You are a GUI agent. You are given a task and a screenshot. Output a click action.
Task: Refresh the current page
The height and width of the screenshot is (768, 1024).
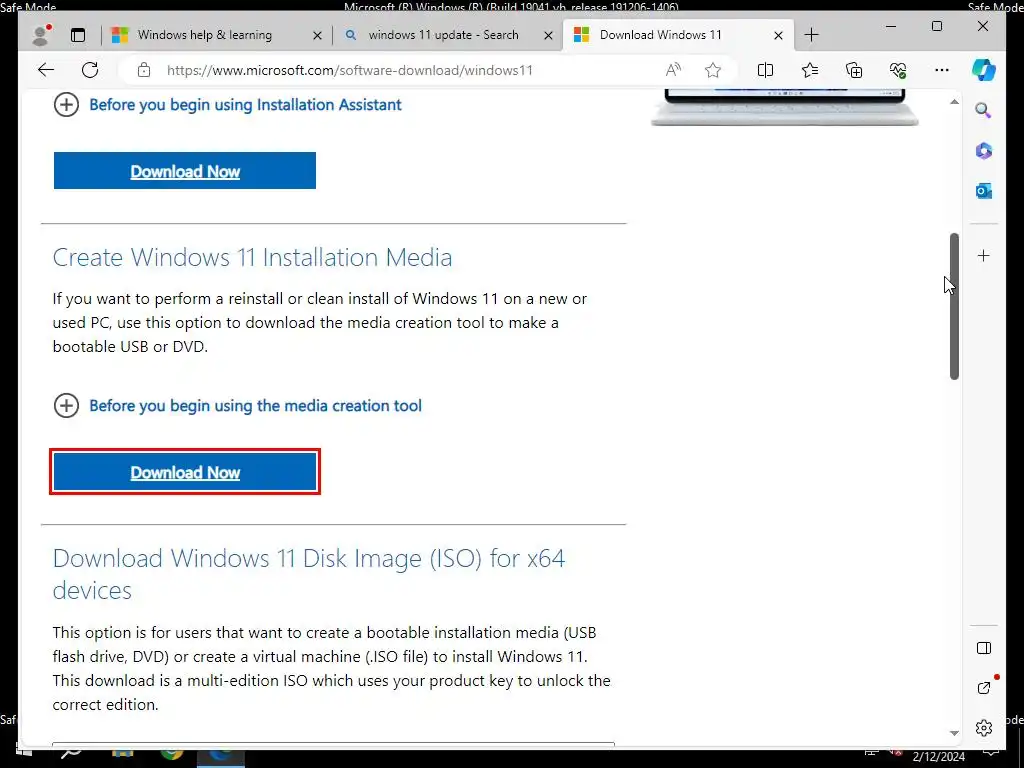(x=90, y=70)
